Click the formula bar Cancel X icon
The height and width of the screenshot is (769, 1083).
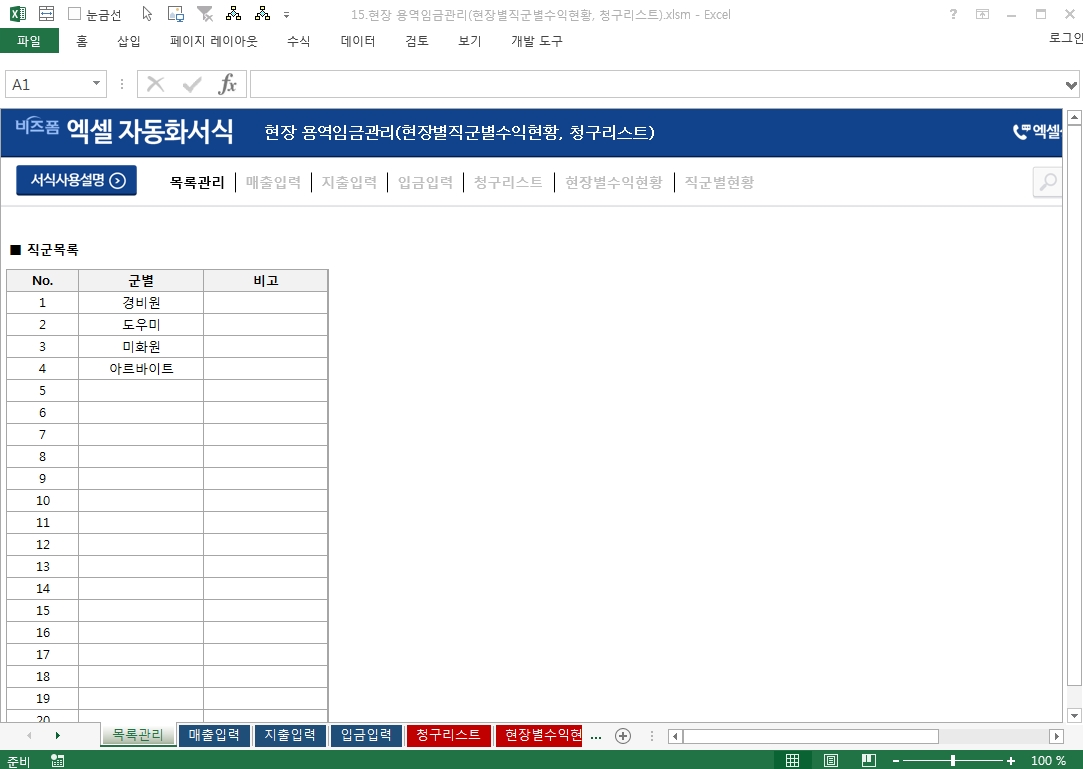point(155,84)
